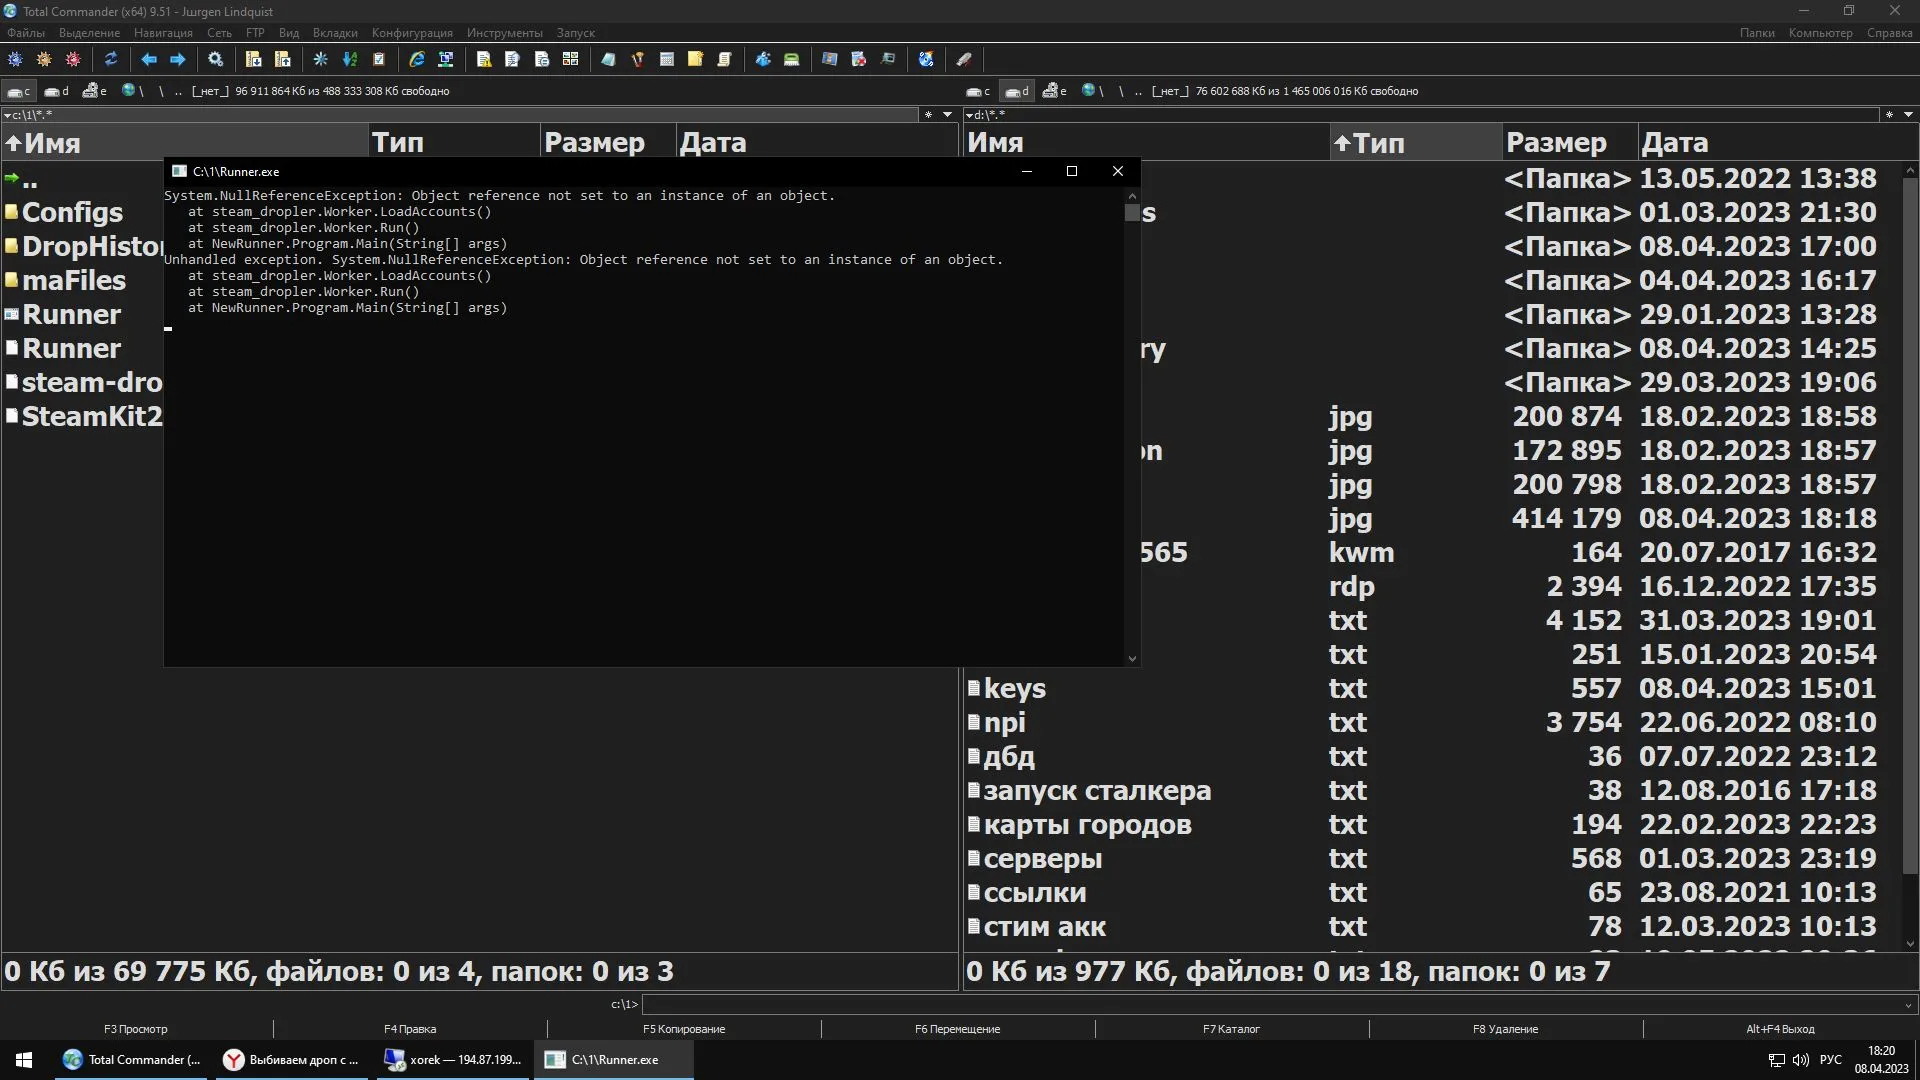Click the A-Z sort toolbar icon
Screen dimensions: 1920x1080
pyautogui.click(x=350, y=59)
